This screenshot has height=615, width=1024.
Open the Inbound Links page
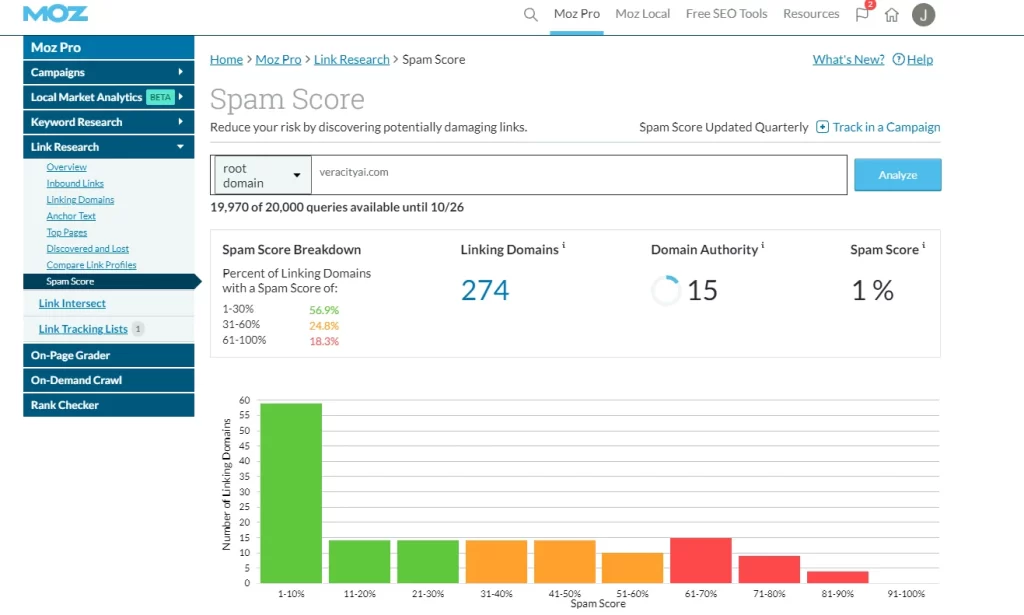click(75, 183)
